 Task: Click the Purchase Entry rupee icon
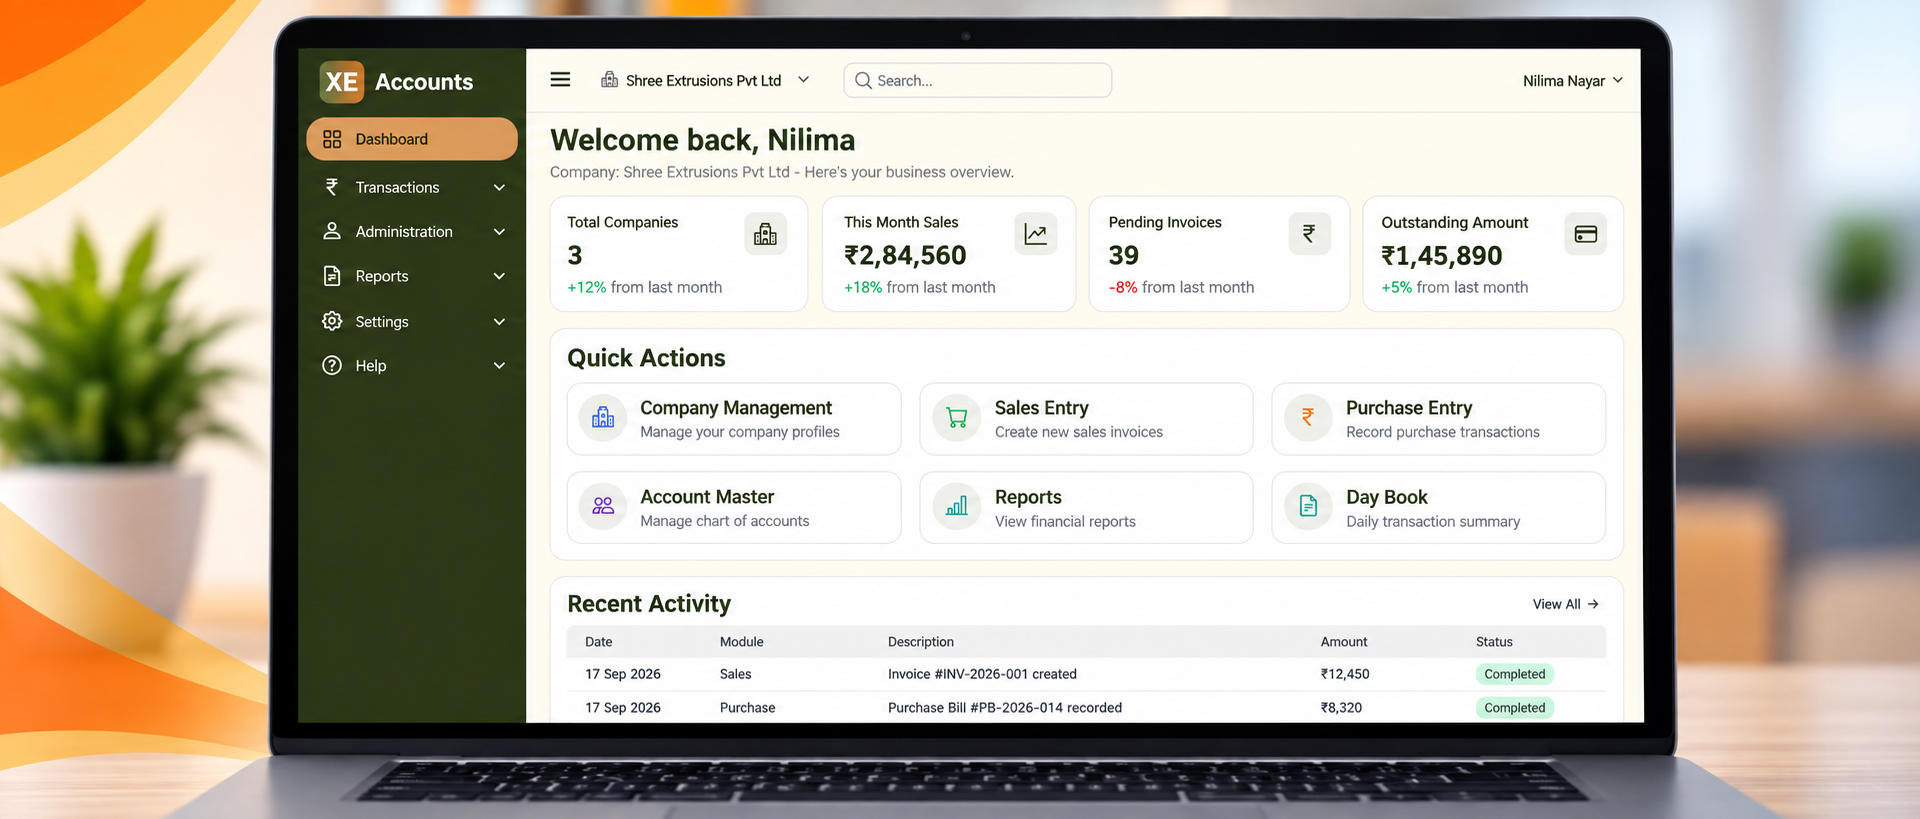(x=1308, y=418)
